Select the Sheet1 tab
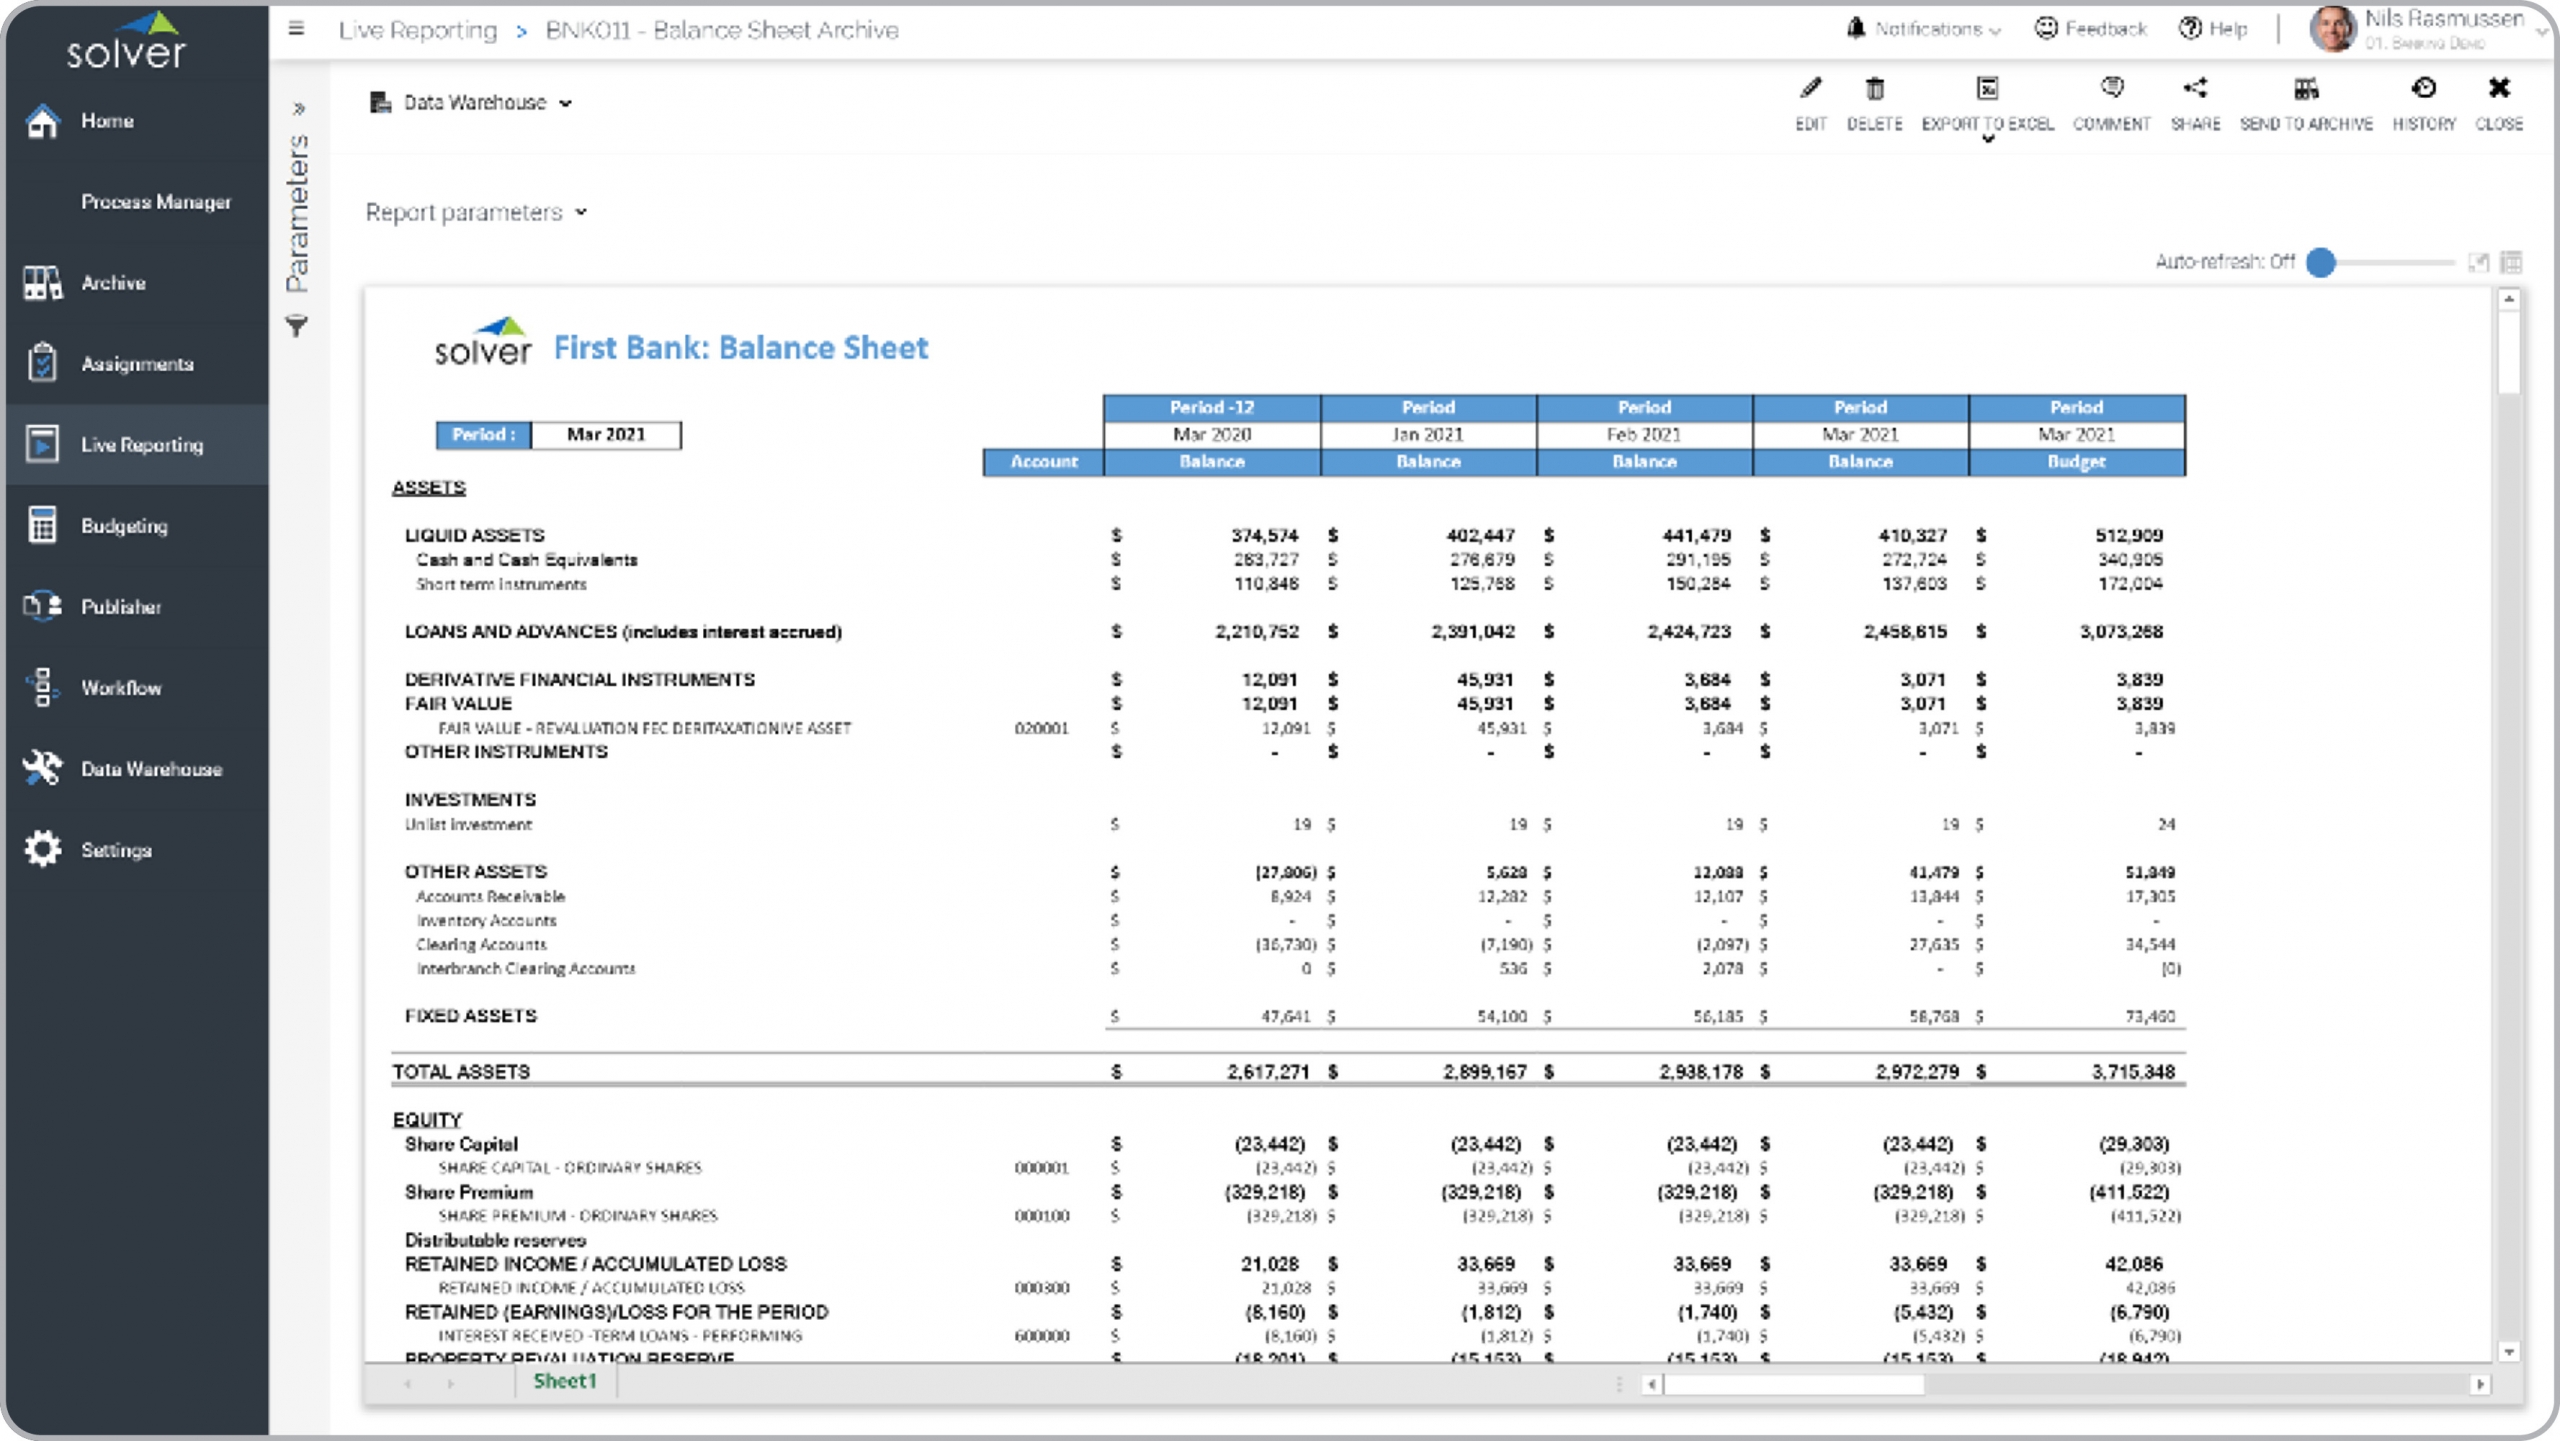 point(565,1381)
